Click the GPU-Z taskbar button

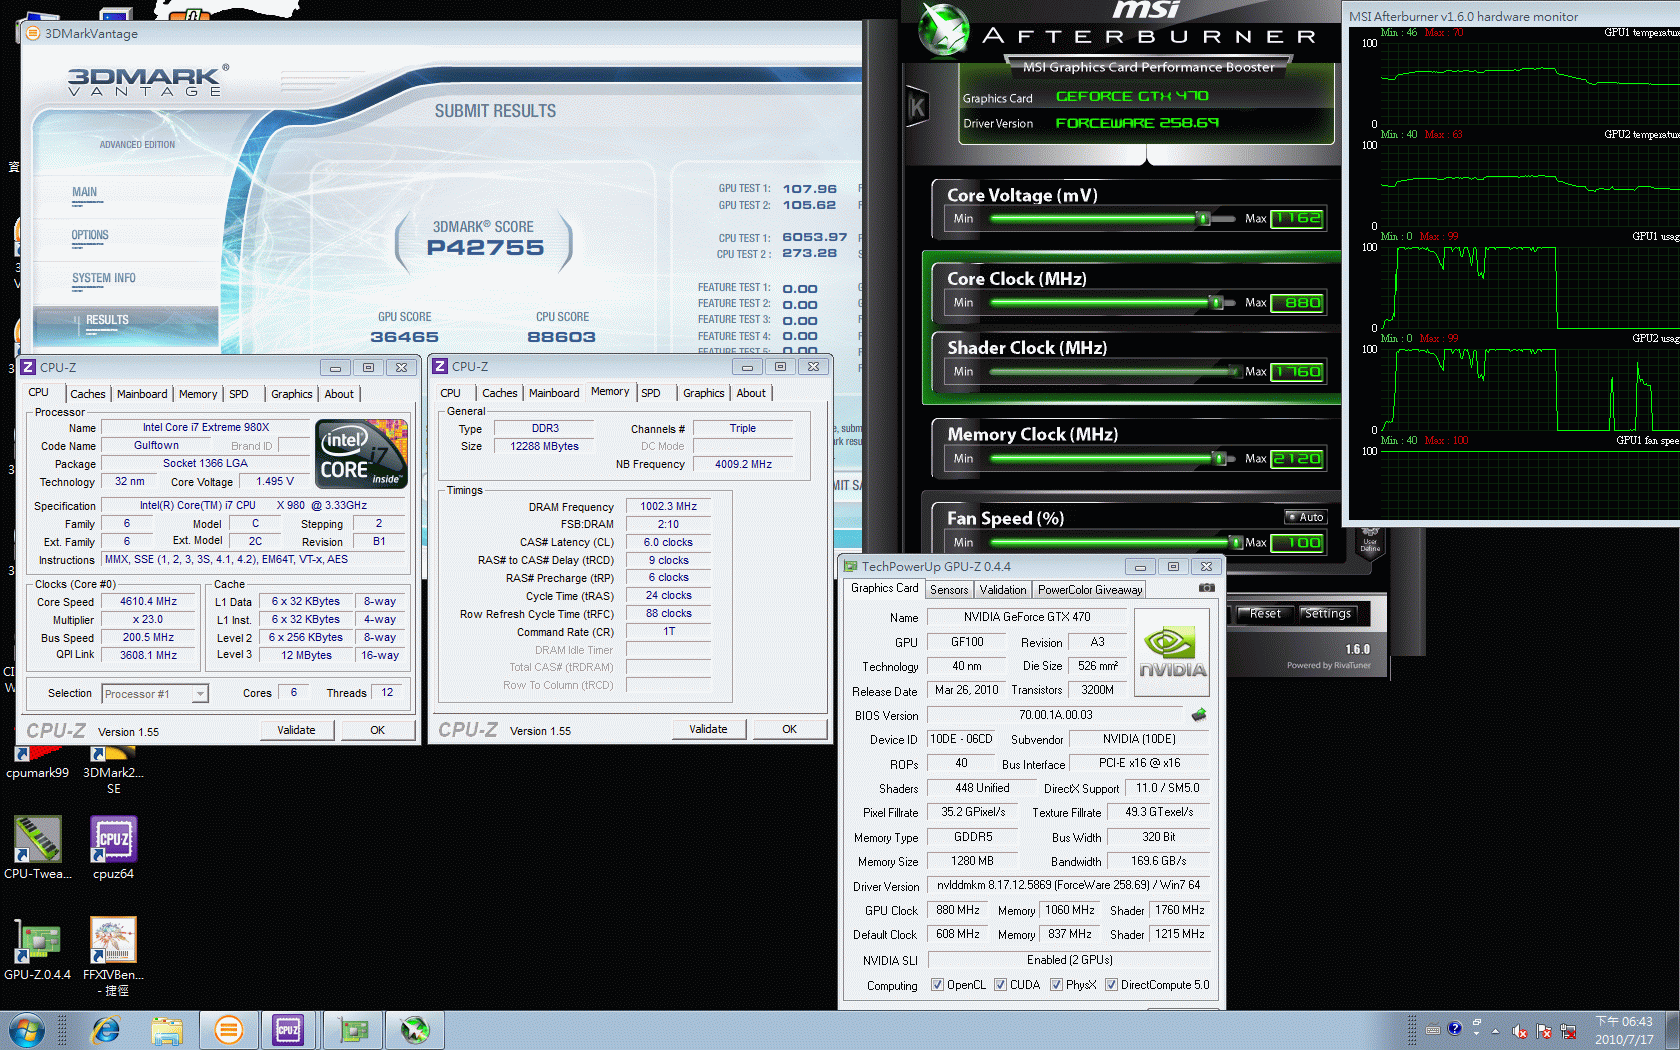353,1030
